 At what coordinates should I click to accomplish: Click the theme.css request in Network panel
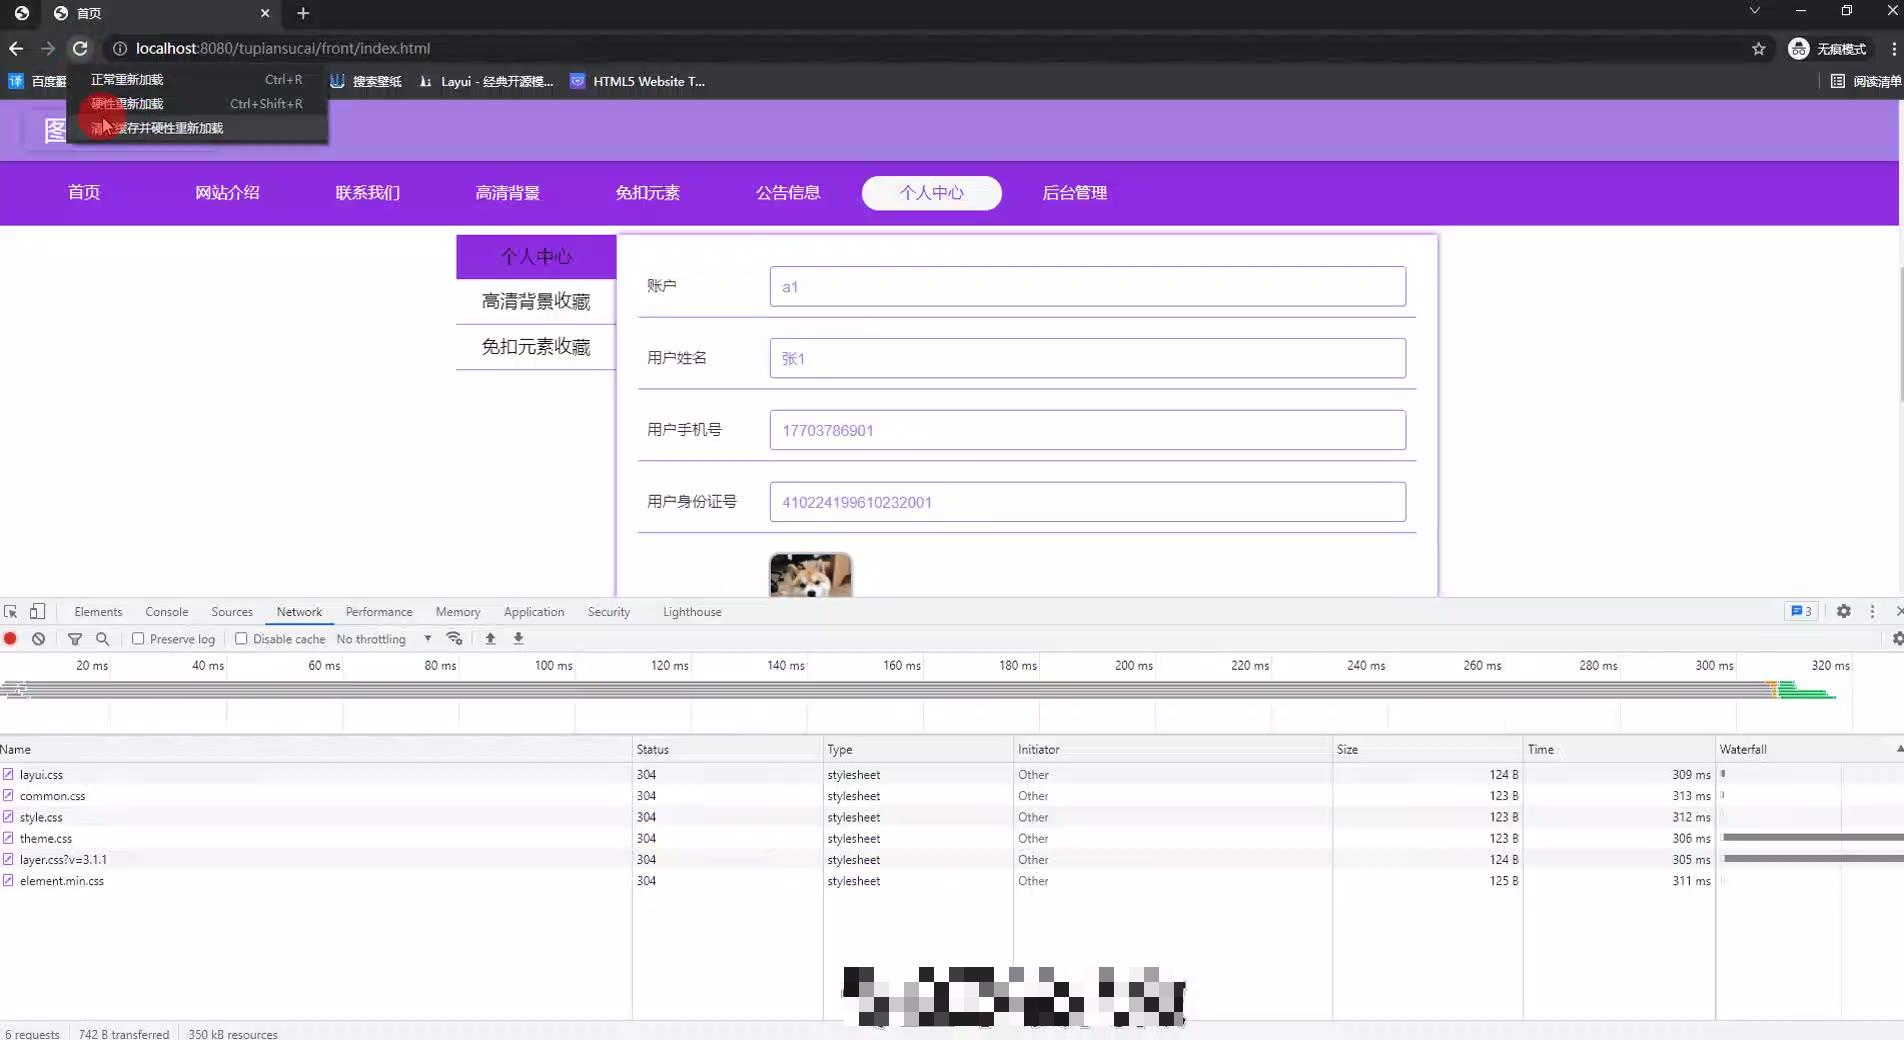tap(46, 838)
